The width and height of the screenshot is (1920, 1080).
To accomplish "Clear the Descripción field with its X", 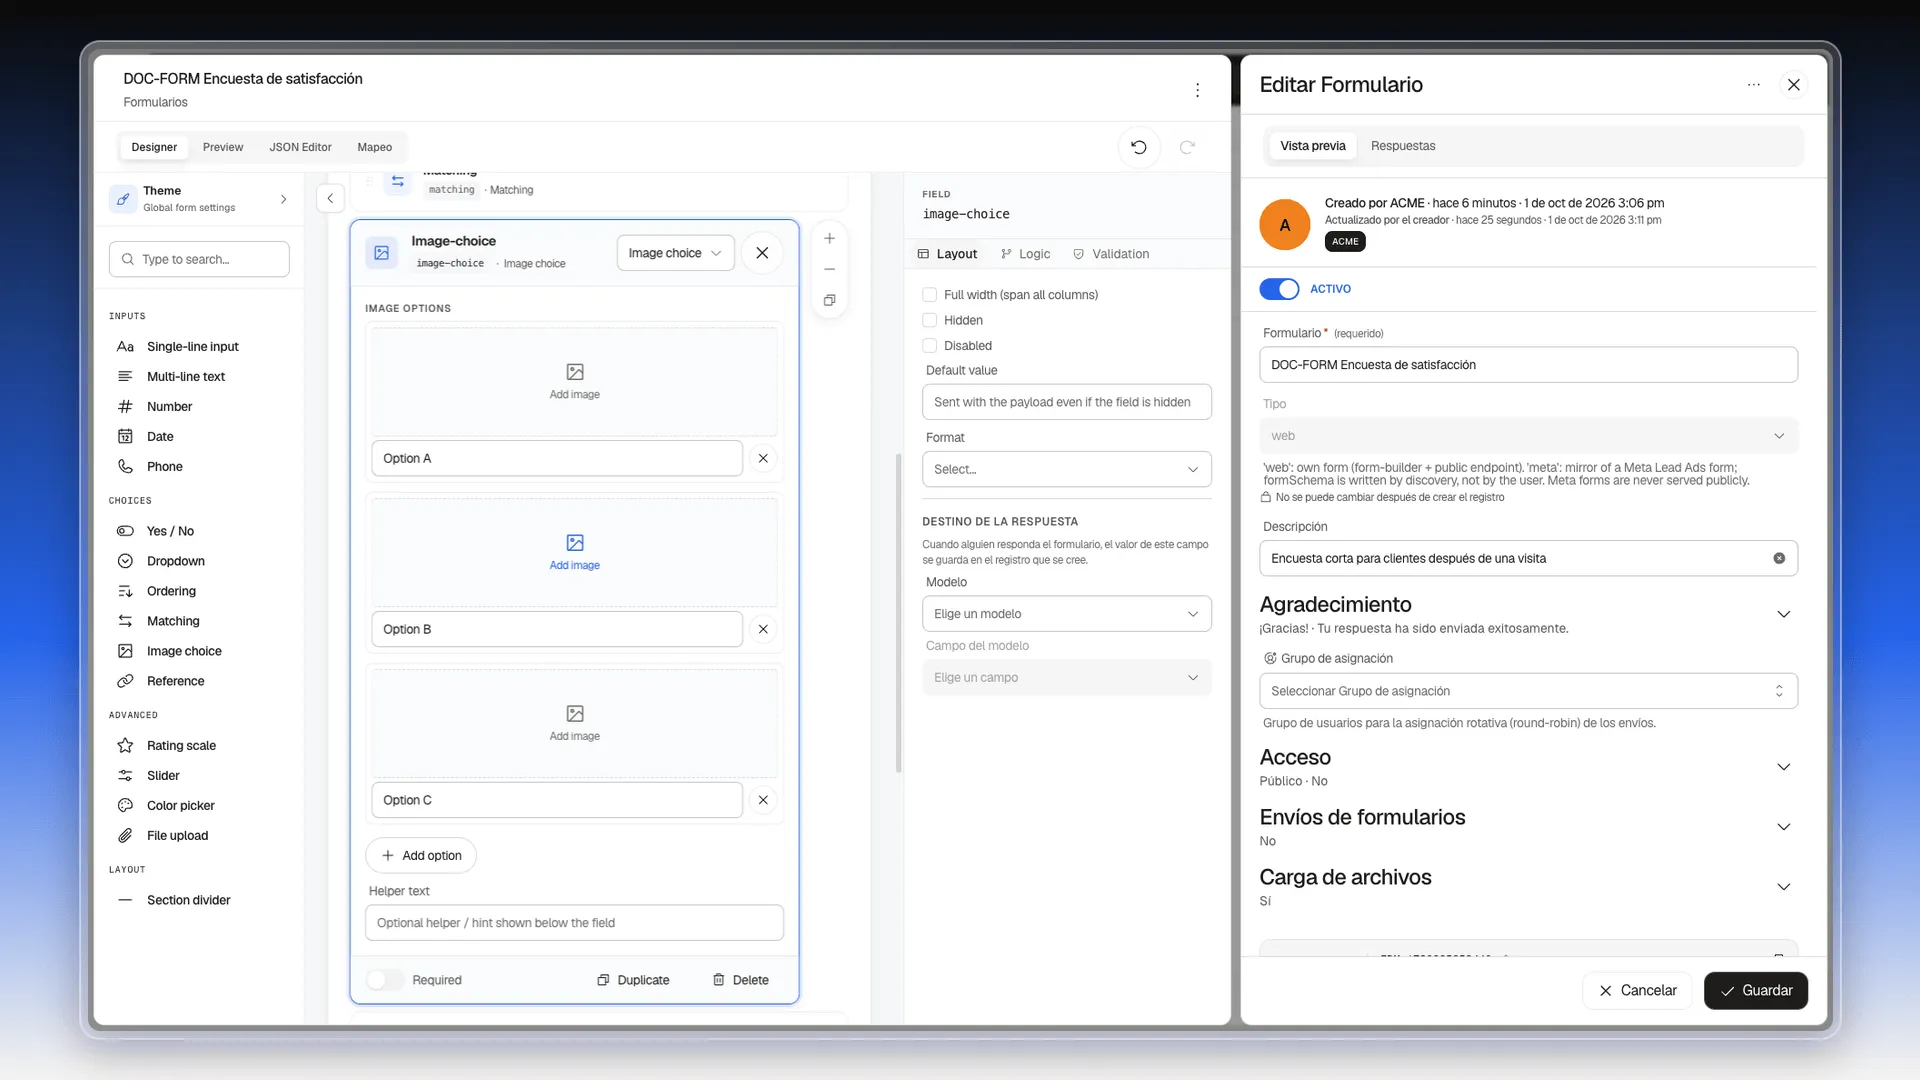I will [x=1779, y=558].
